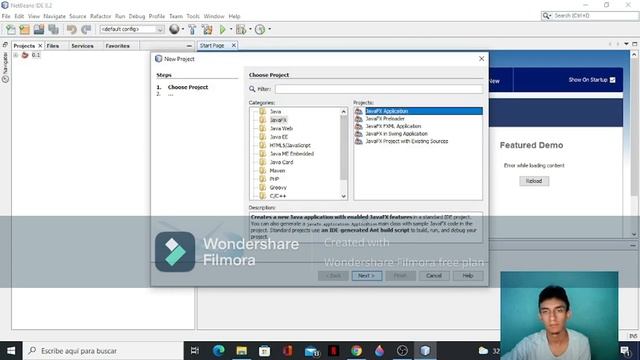Viewport: 640px width, 360px height.
Task: Open OBS Studio from the taskbar
Action: click(x=402, y=351)
